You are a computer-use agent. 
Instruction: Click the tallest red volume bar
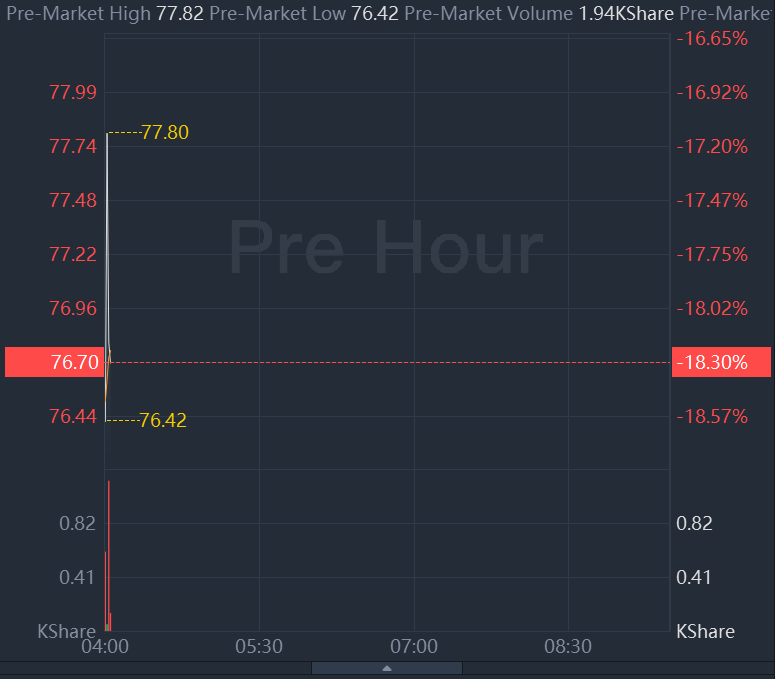[x=108, y=555]
